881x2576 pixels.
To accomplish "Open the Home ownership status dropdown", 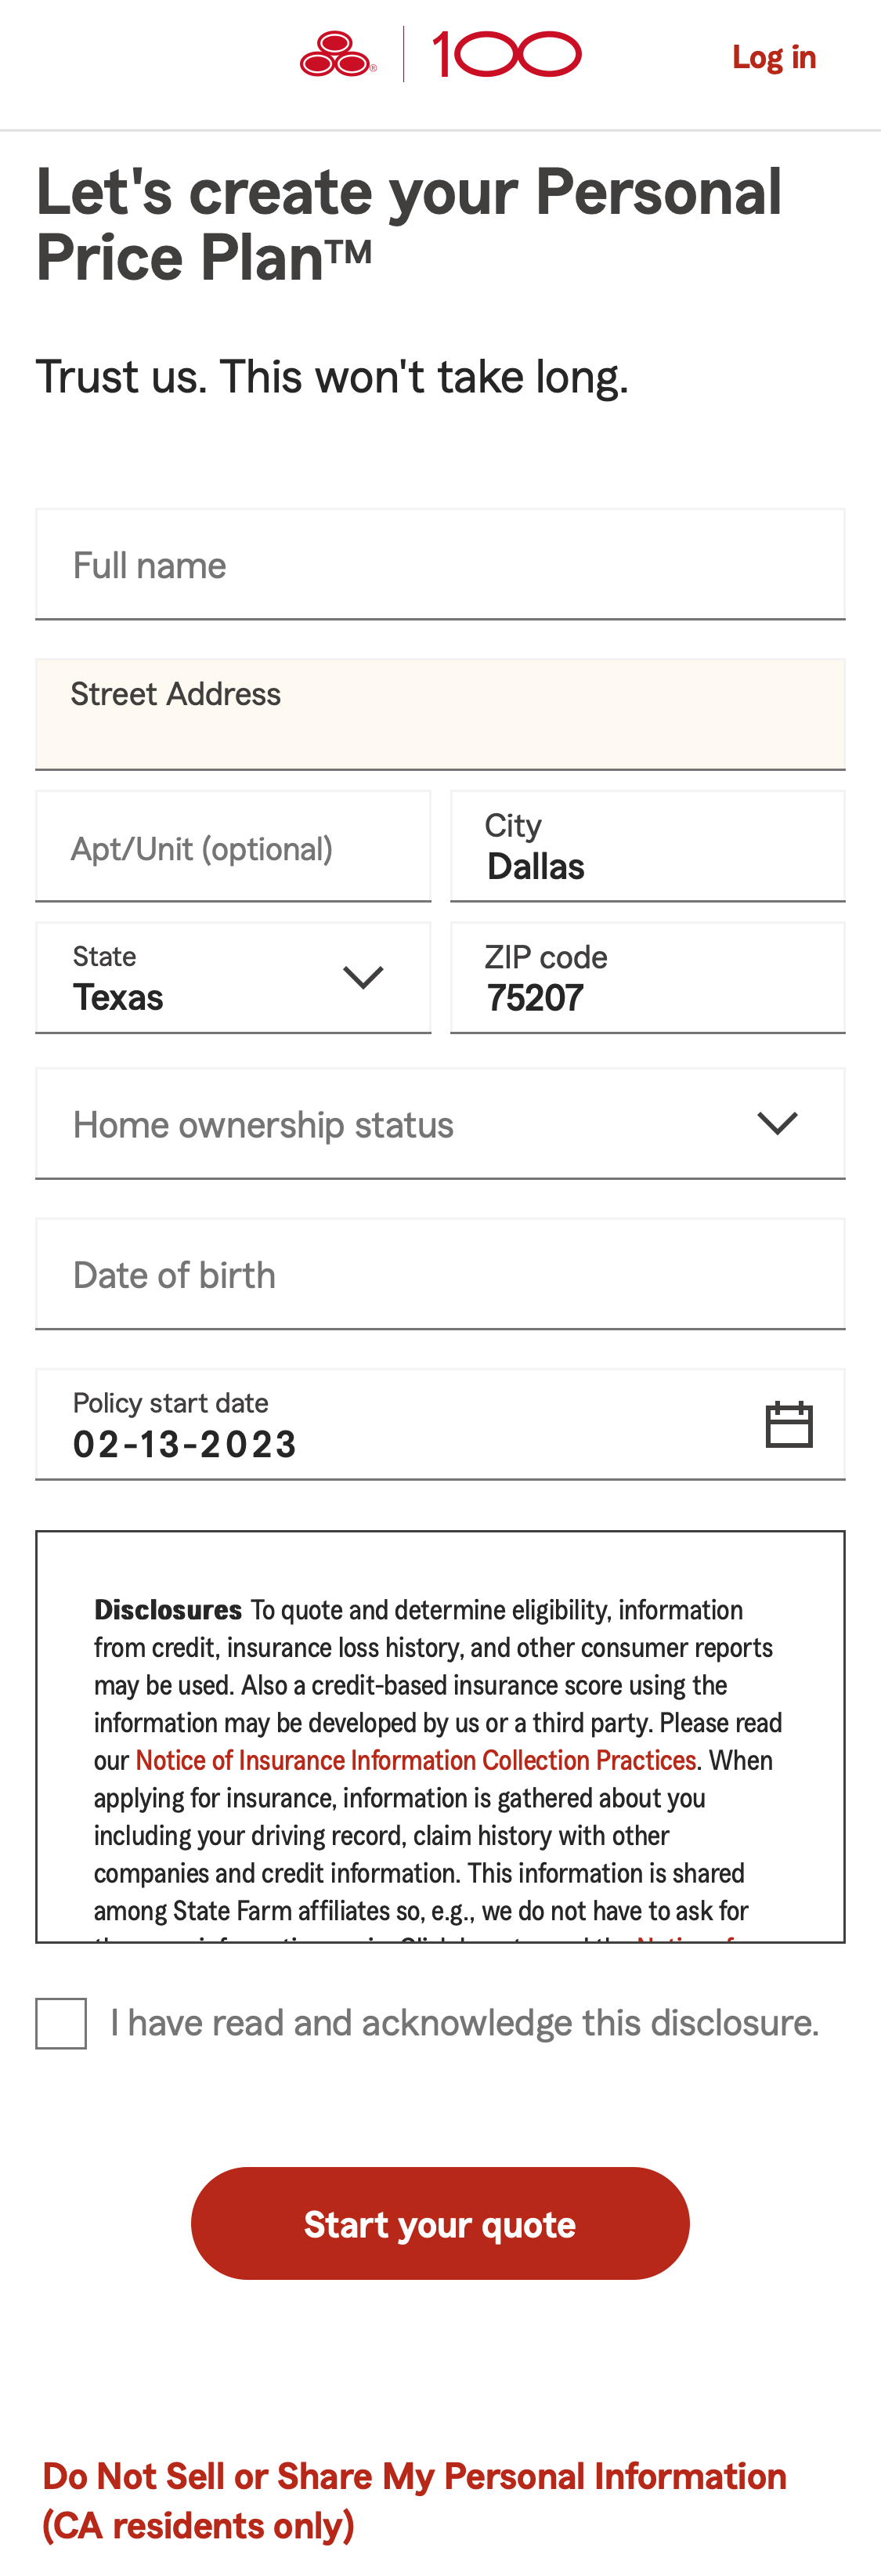I will point(440,1124).
